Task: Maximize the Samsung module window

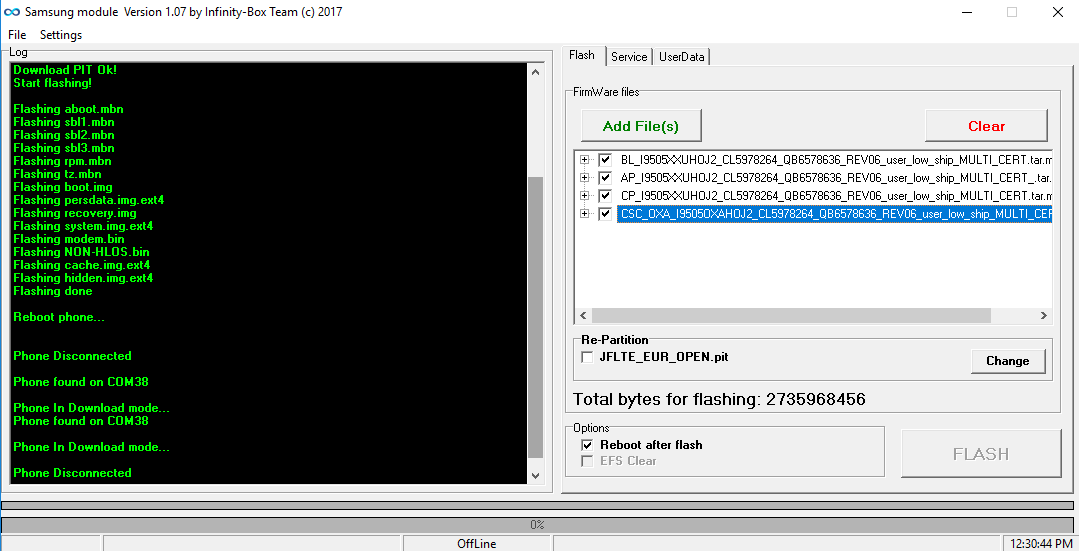Action: [x=1012, y=12]
